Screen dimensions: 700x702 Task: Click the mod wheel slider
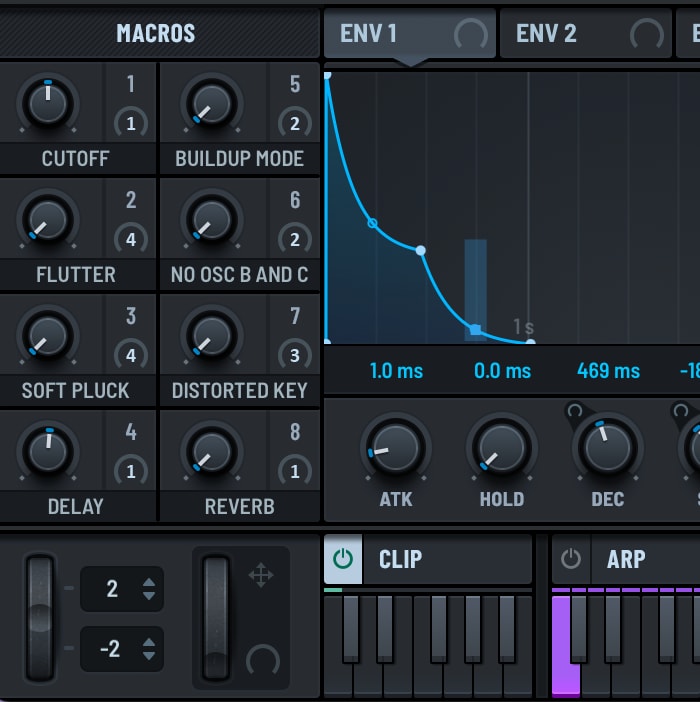pos(216,618)
